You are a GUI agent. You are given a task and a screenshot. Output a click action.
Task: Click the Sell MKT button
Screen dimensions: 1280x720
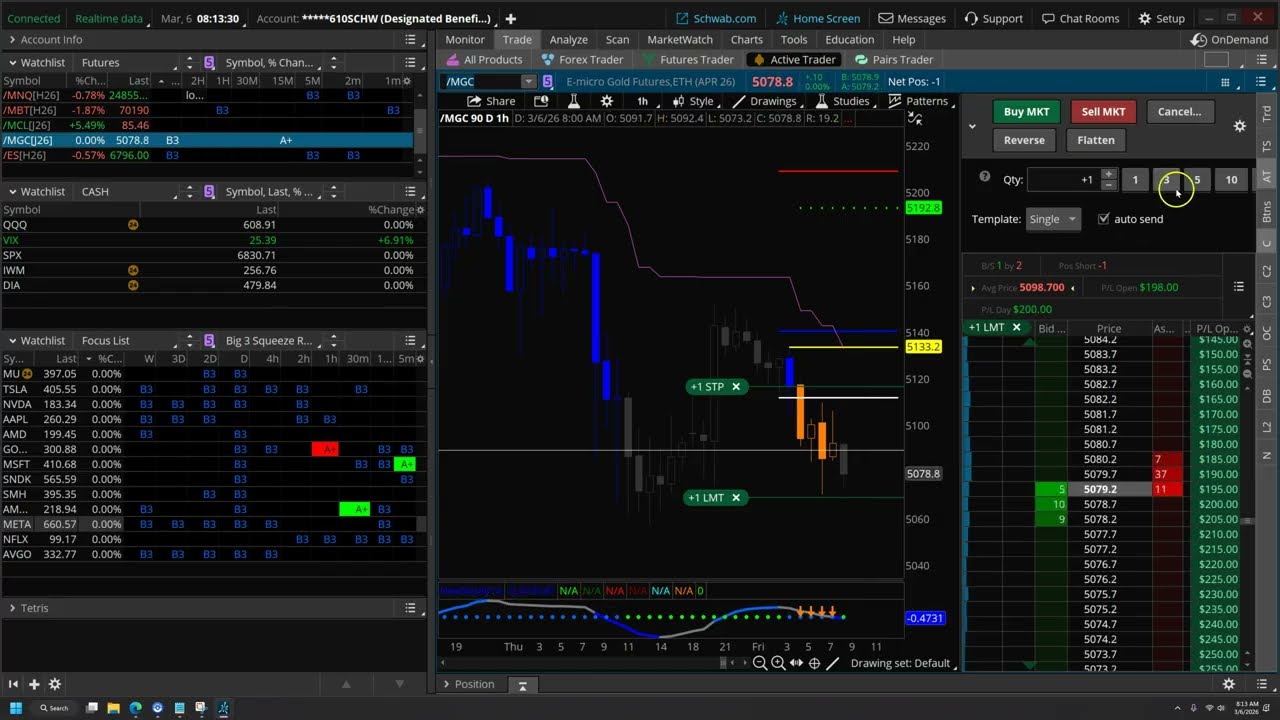(x=1103, y=112)
